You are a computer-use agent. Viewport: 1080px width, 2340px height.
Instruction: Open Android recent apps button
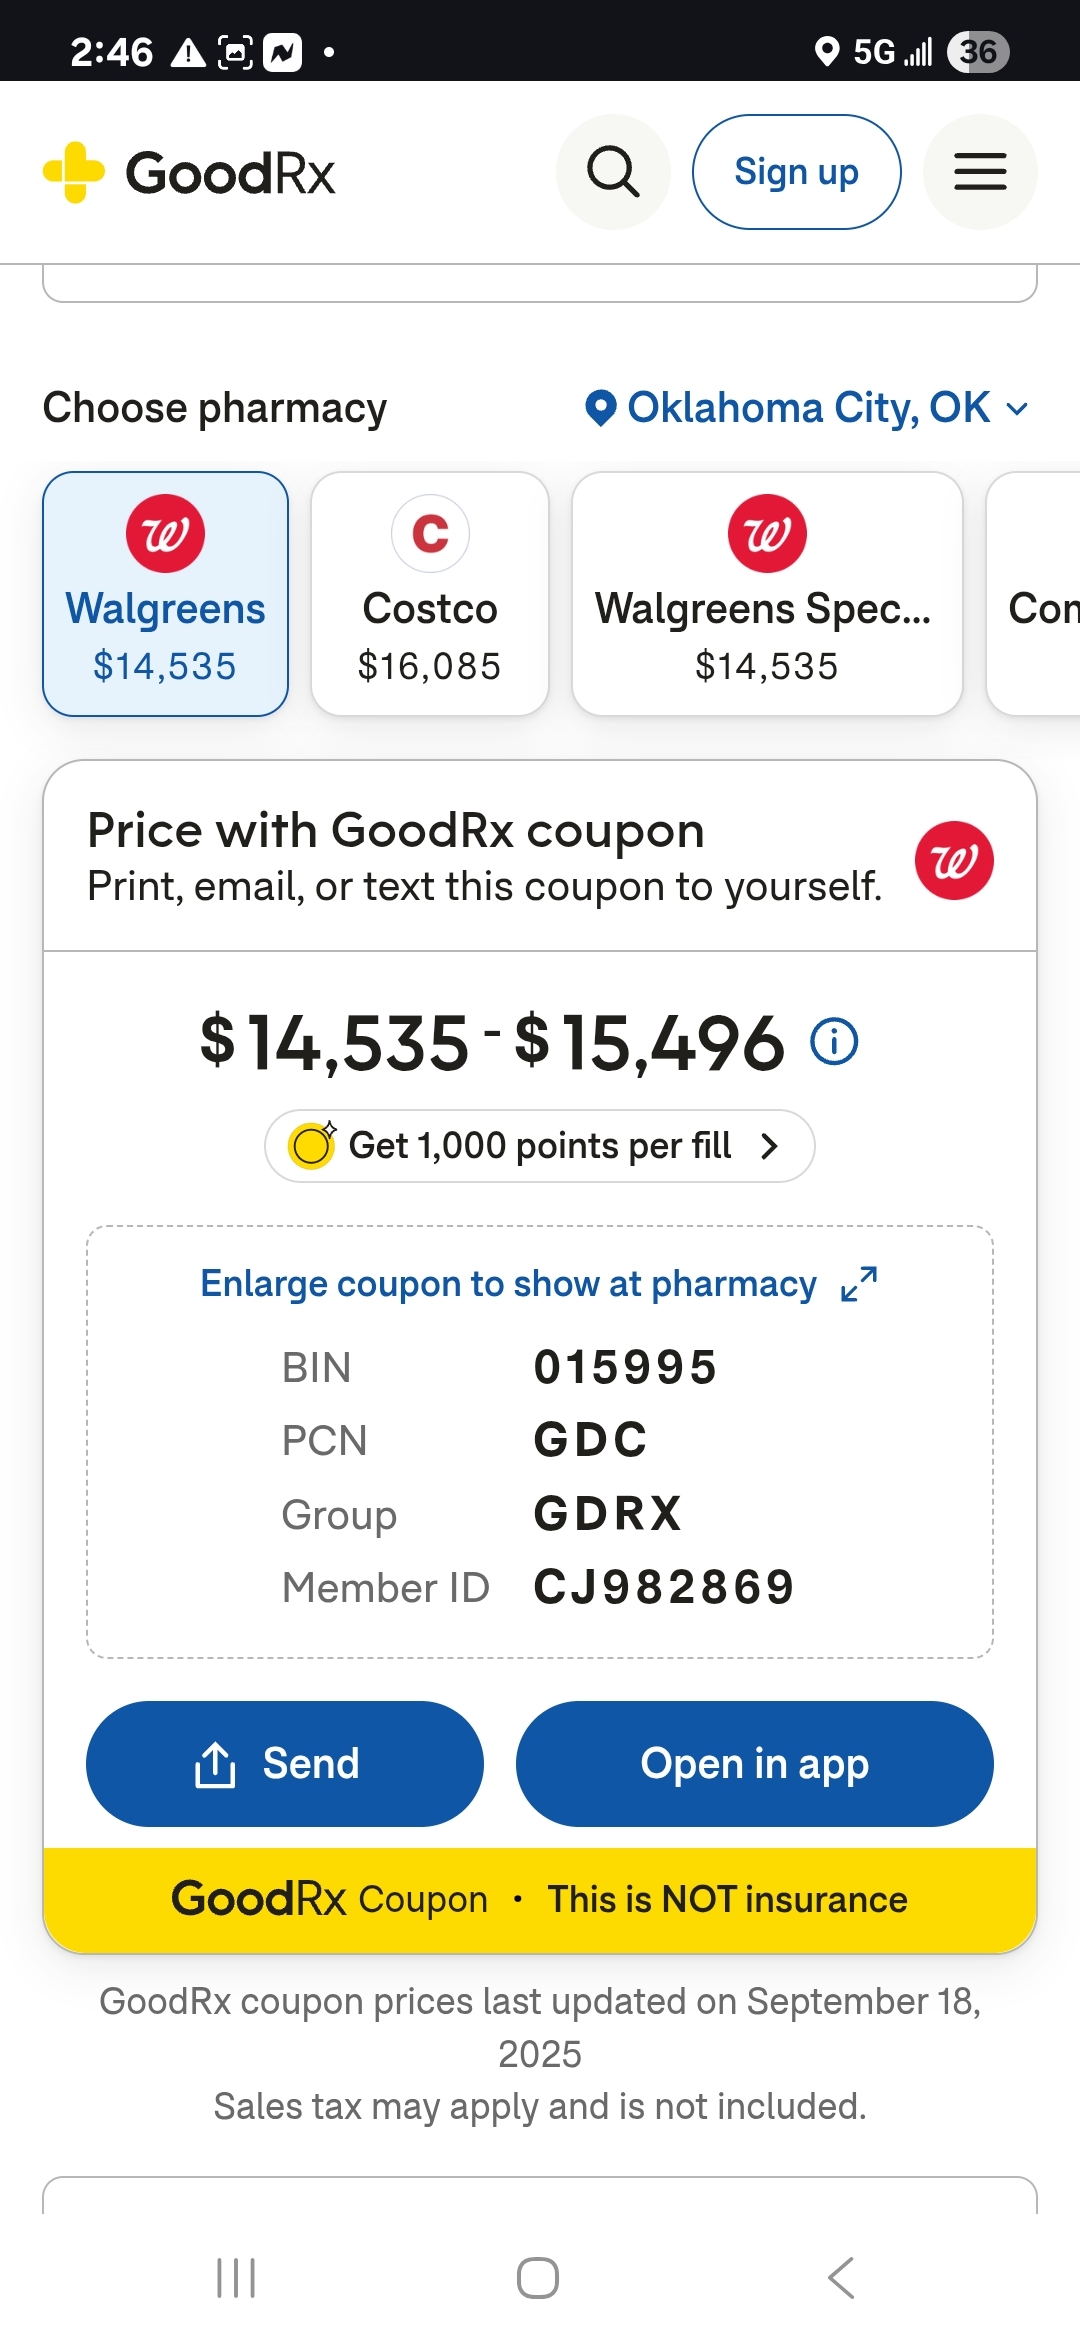[237, 2278]
